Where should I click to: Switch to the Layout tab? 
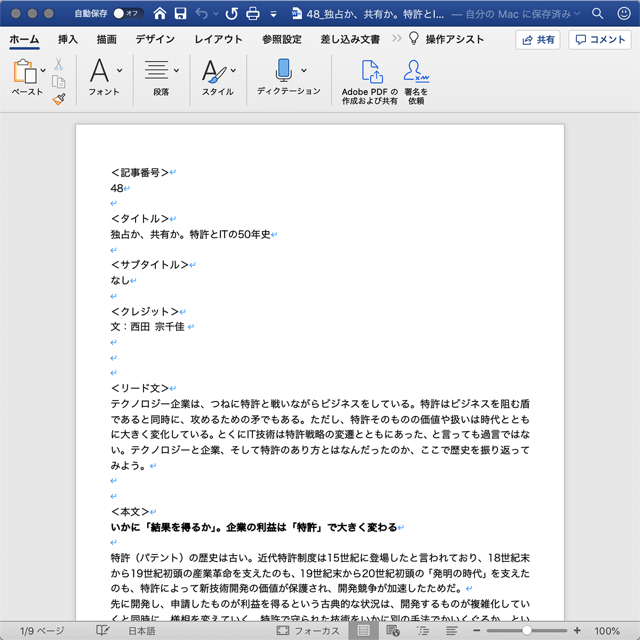click(218, 40)
